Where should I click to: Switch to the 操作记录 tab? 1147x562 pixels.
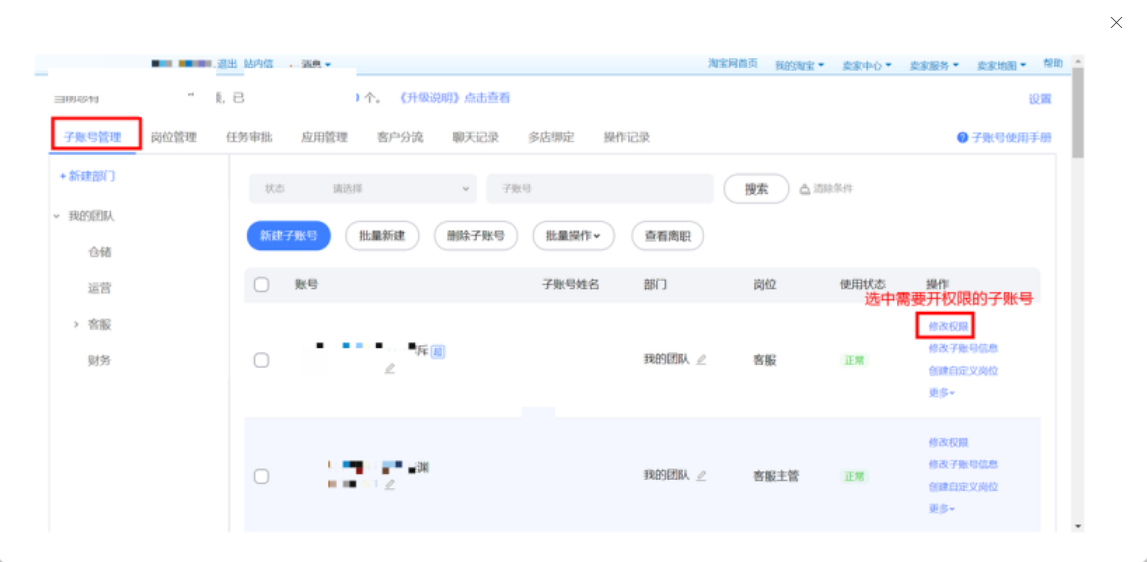(627, 137)
